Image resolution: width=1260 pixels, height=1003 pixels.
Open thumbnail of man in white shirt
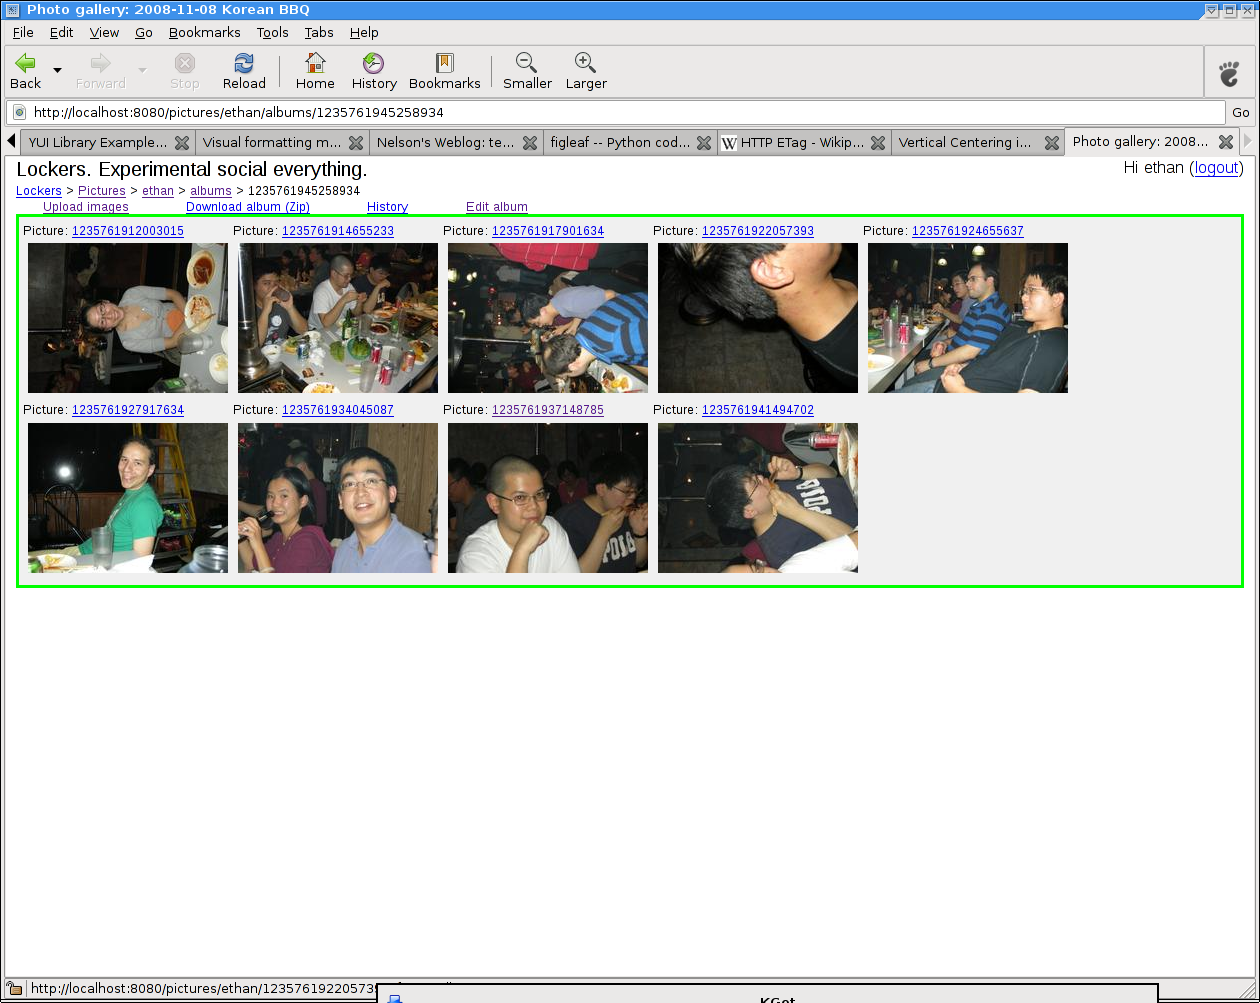click(548, 498)
